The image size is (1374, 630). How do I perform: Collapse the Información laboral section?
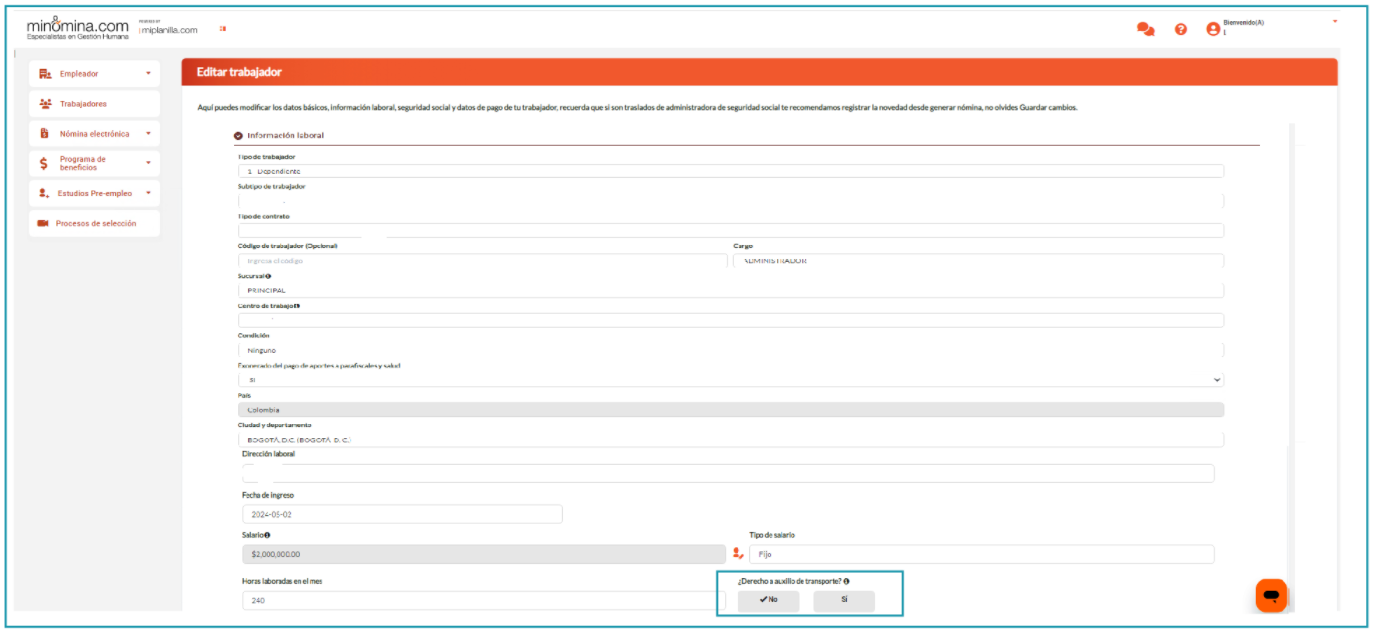coord(238,136)
